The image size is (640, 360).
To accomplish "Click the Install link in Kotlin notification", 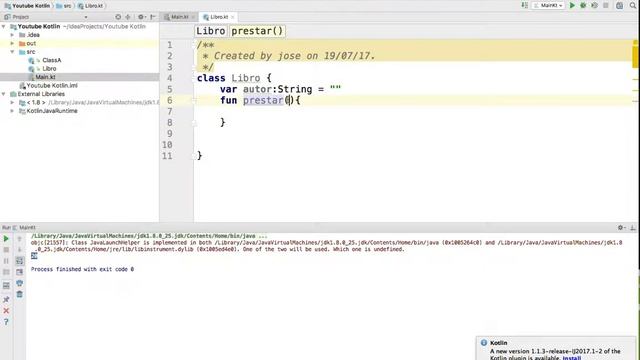I will [x=571, y=358].
